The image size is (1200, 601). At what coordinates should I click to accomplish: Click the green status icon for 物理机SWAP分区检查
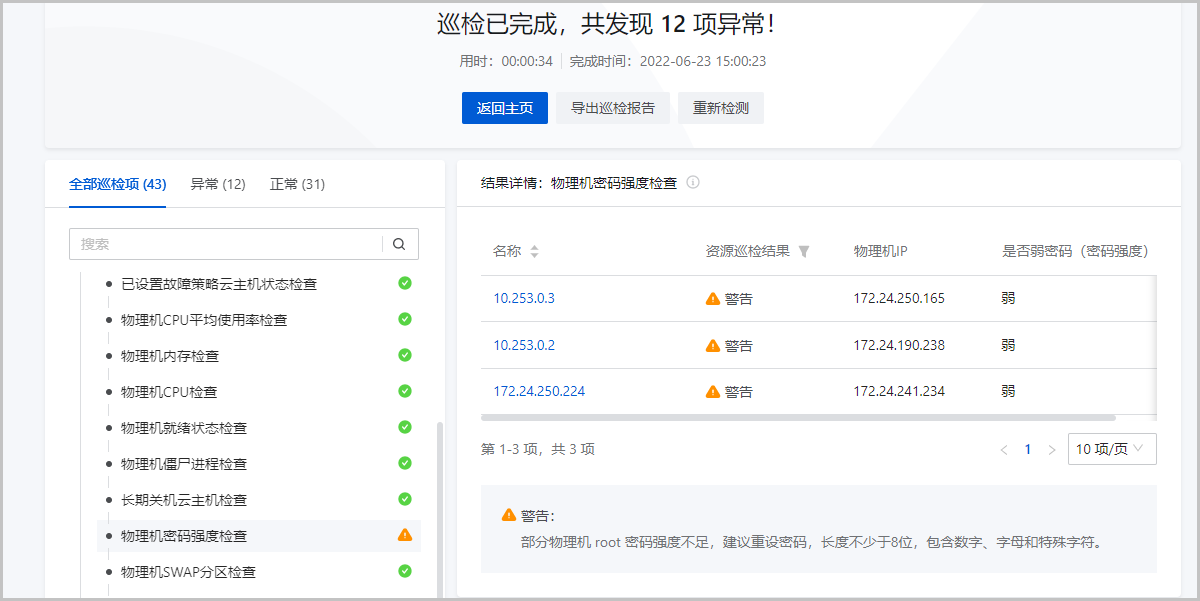[405, 571]
